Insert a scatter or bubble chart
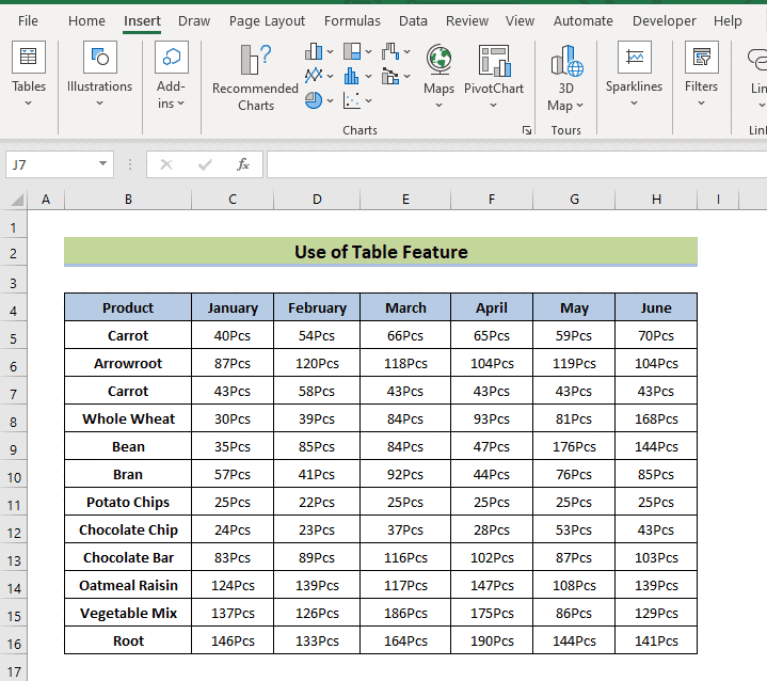The width and height of the screenshot is (767, 681). pos(352,101)
